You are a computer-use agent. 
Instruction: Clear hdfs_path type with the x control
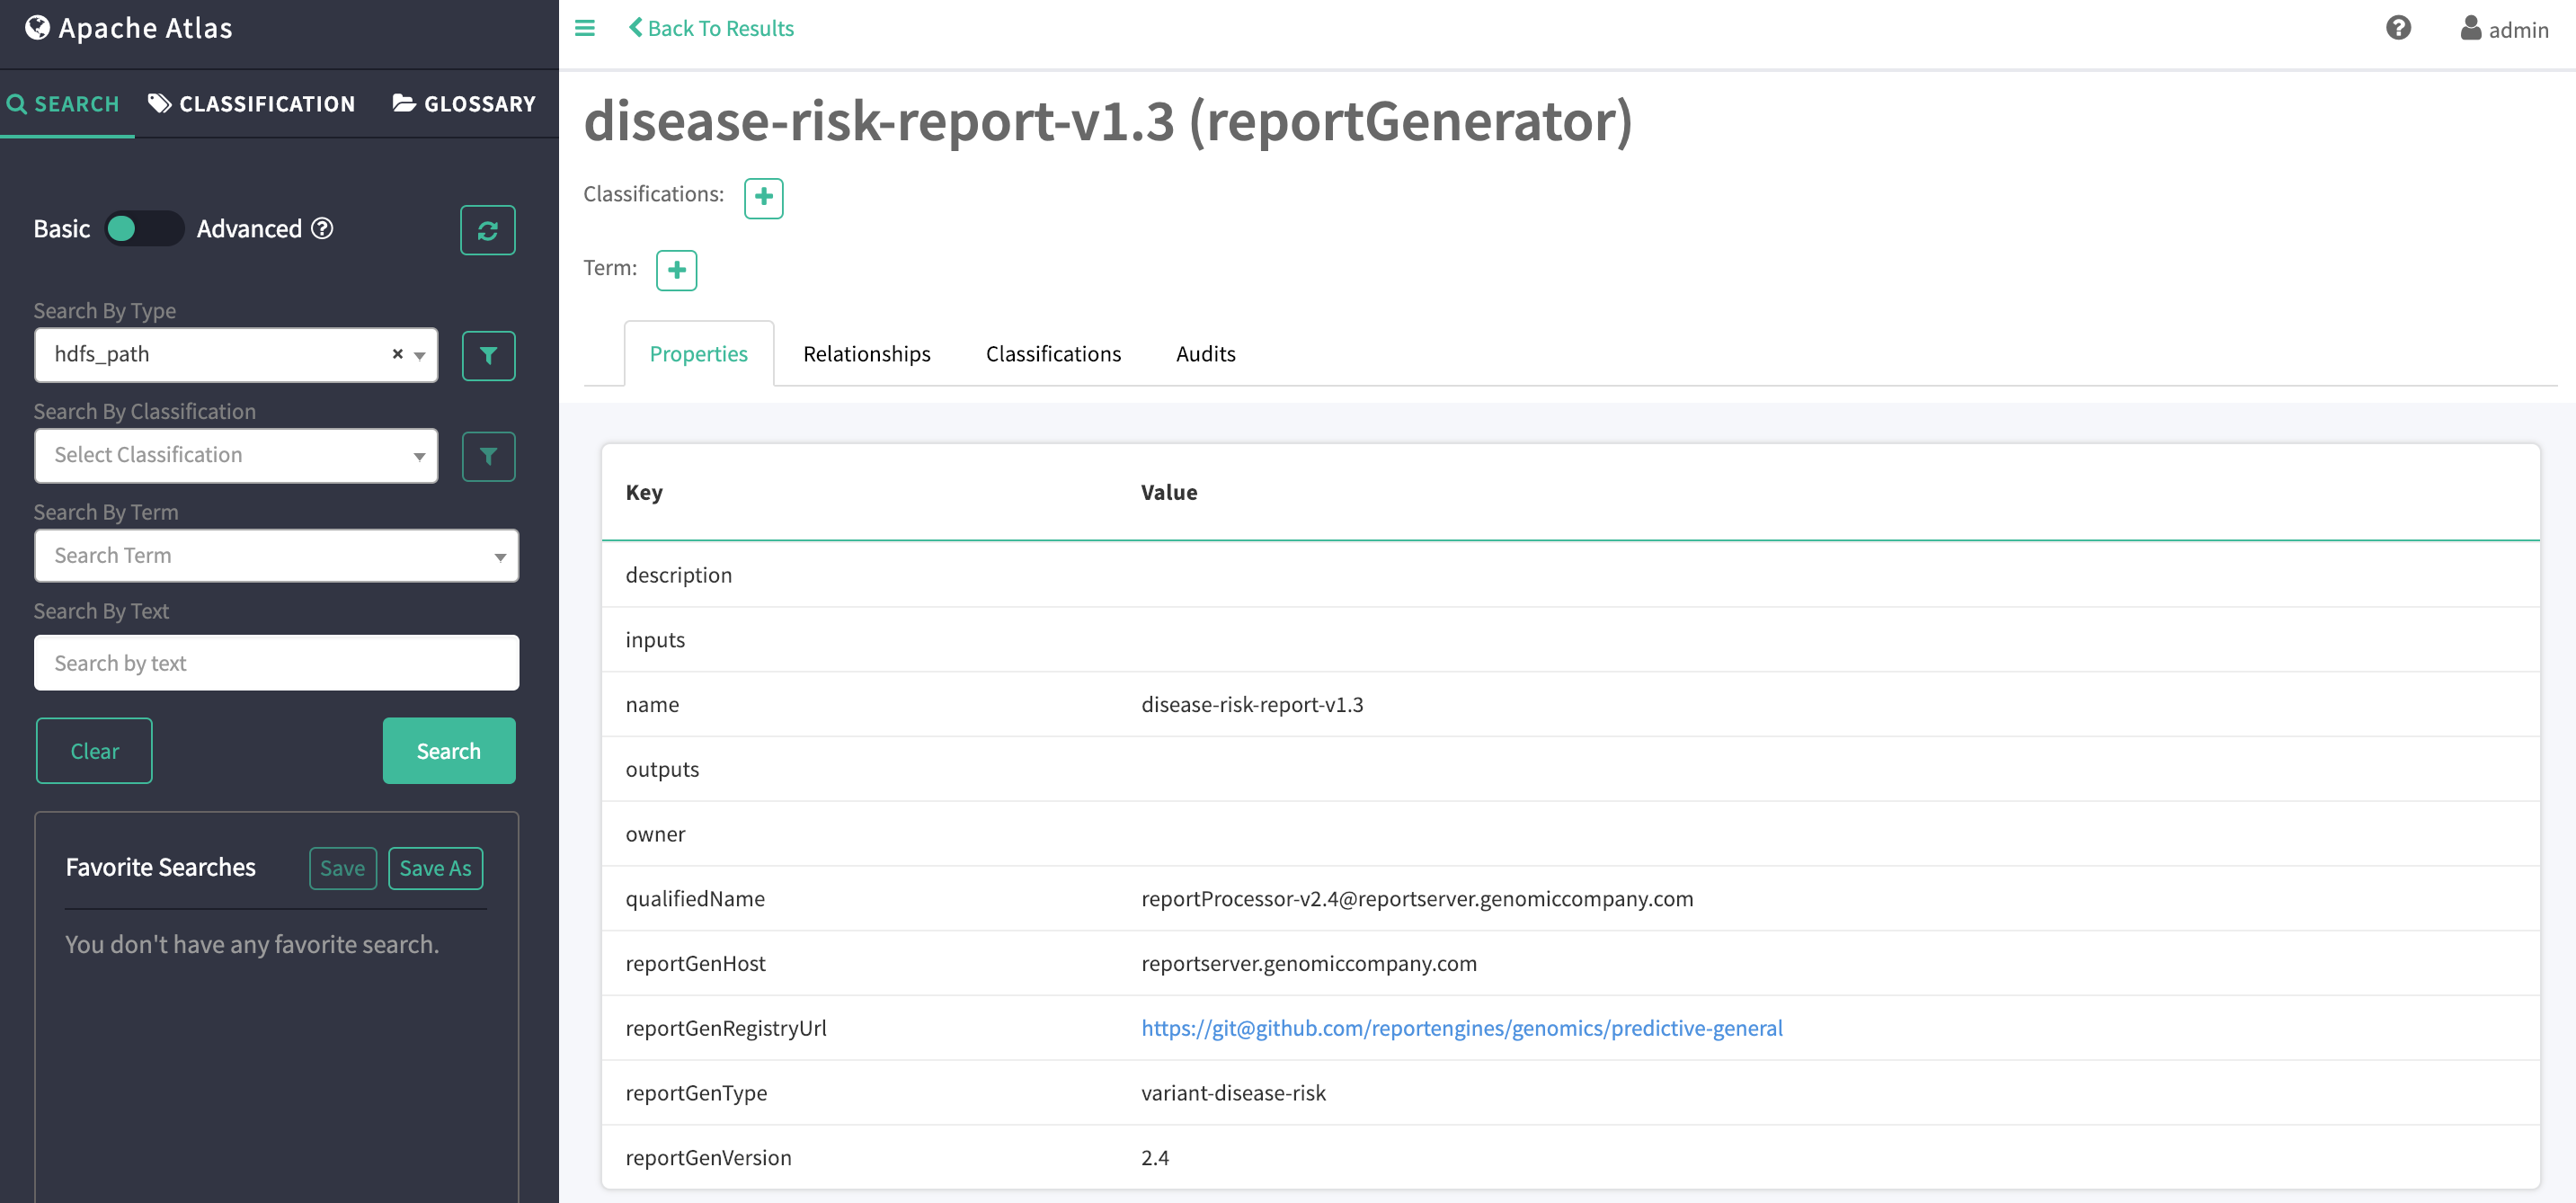(397, 355)
